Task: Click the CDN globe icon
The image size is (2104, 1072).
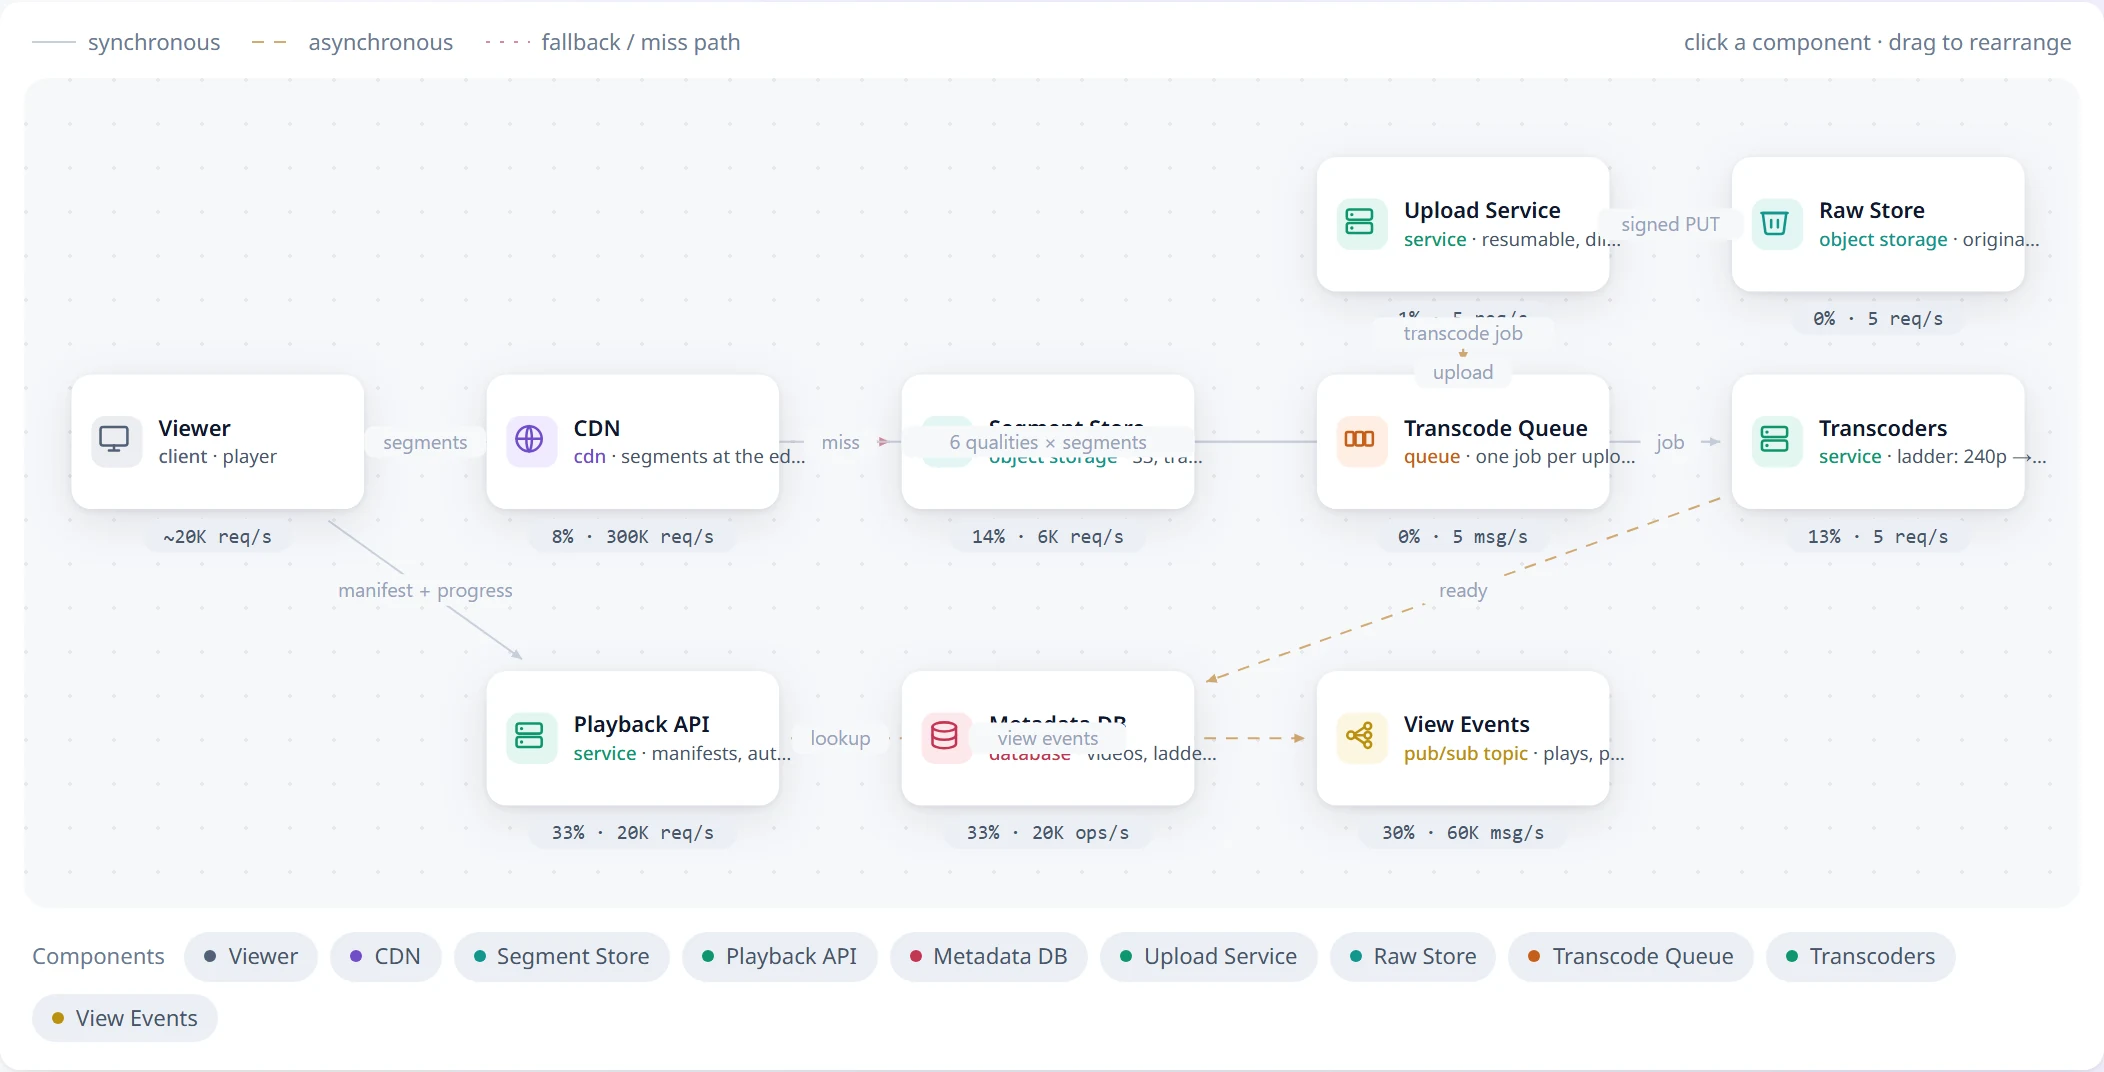Action: coord(529,440)
